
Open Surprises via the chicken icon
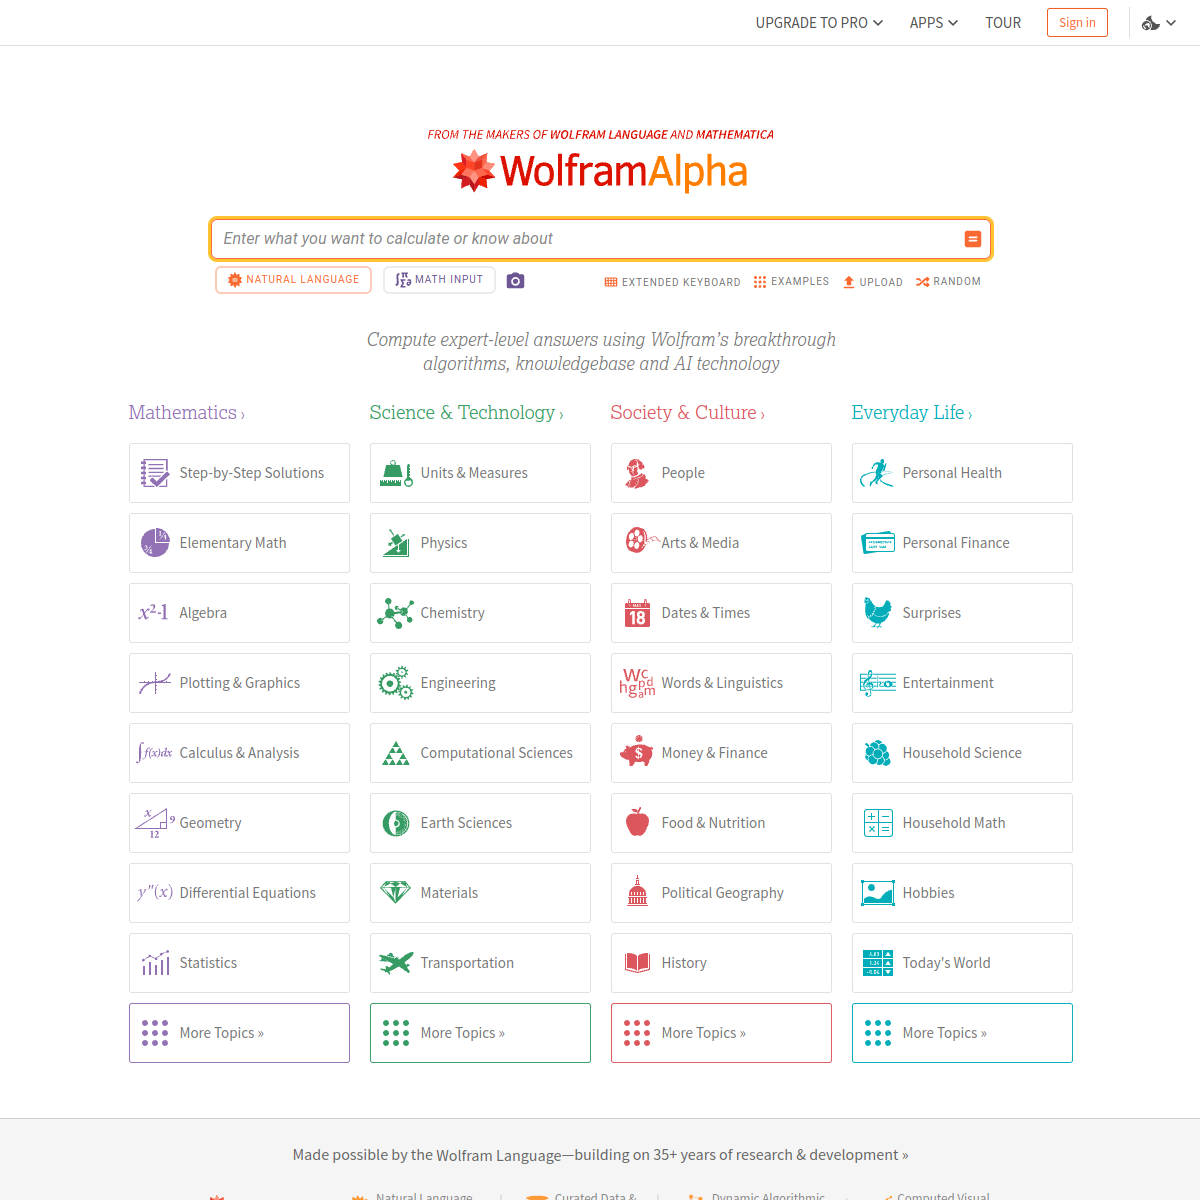(878, 612)
